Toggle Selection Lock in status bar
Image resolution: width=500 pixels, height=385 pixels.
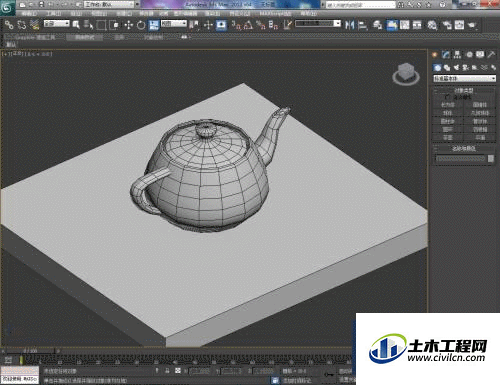167,371
